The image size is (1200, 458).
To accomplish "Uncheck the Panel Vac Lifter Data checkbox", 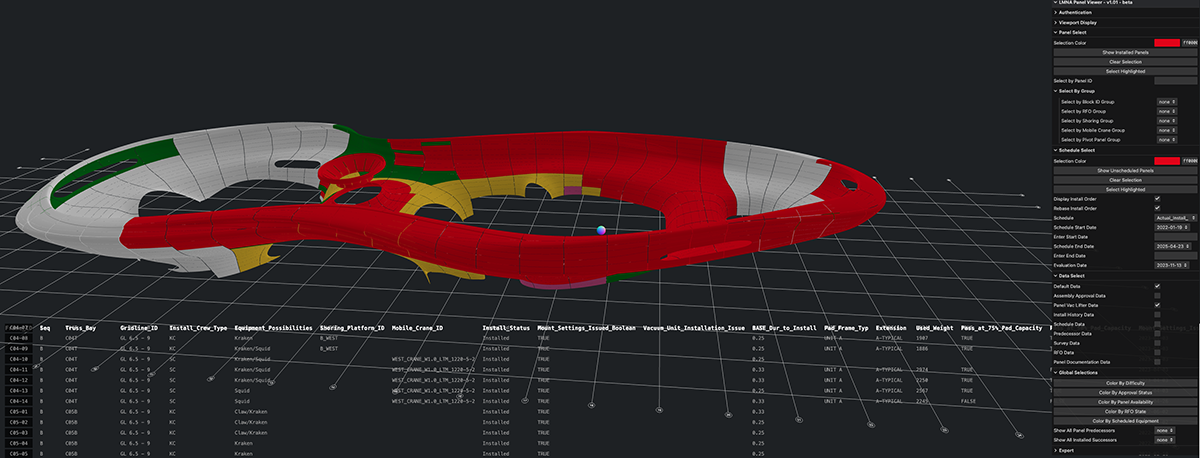I will coord(1158,305).
